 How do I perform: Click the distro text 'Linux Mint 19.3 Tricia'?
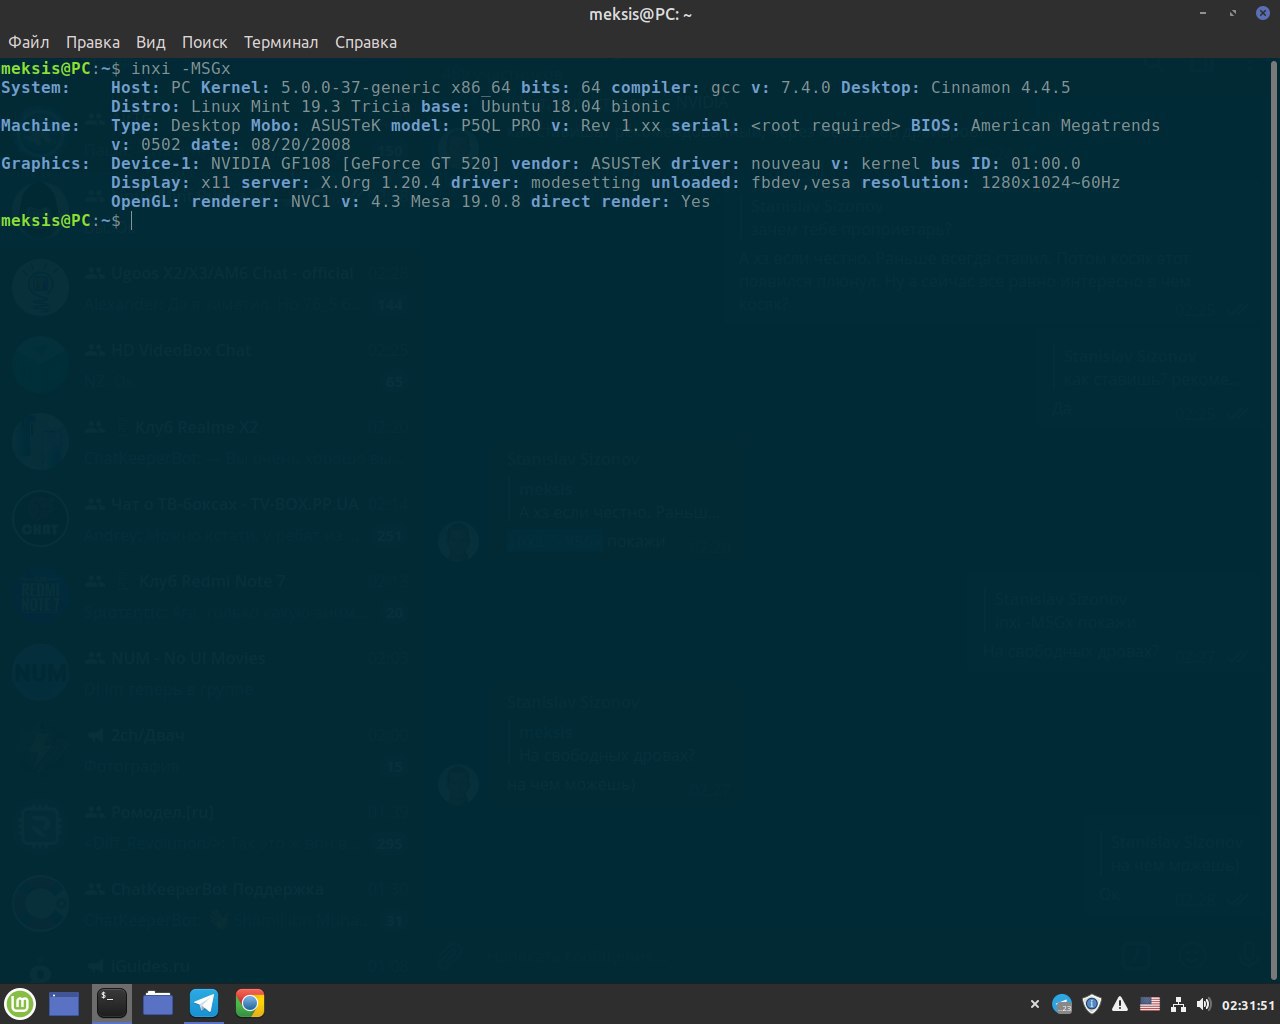[x=301, y=106]
